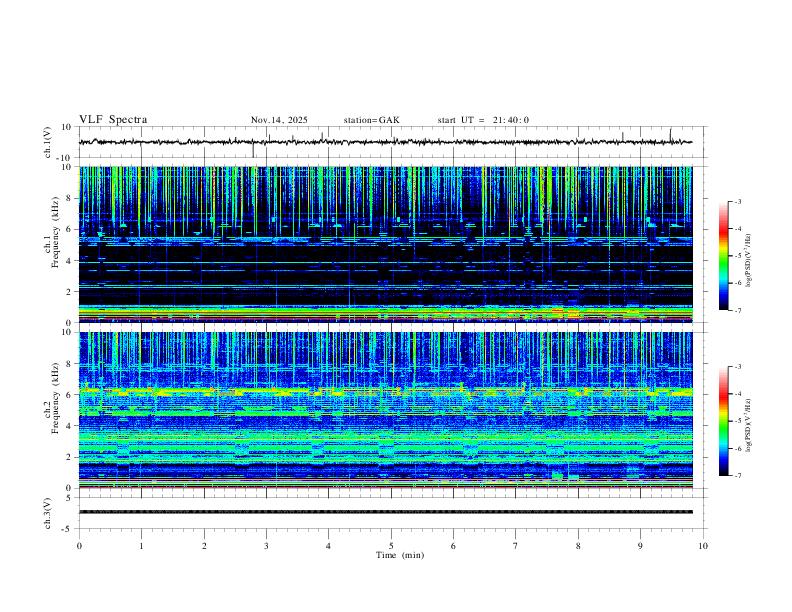Click the "8" kHz tick on ch.1 frequency axis
Image resolution: width=792 pixels, height=612 pixels.
tap(70, 198)
